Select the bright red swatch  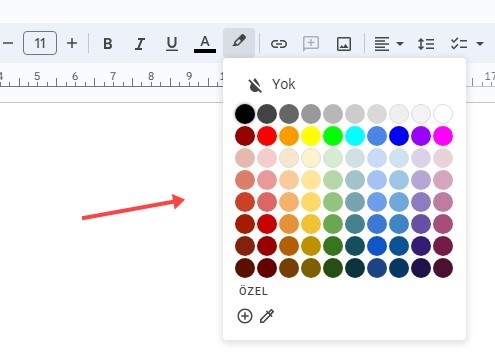click(267, 136)
